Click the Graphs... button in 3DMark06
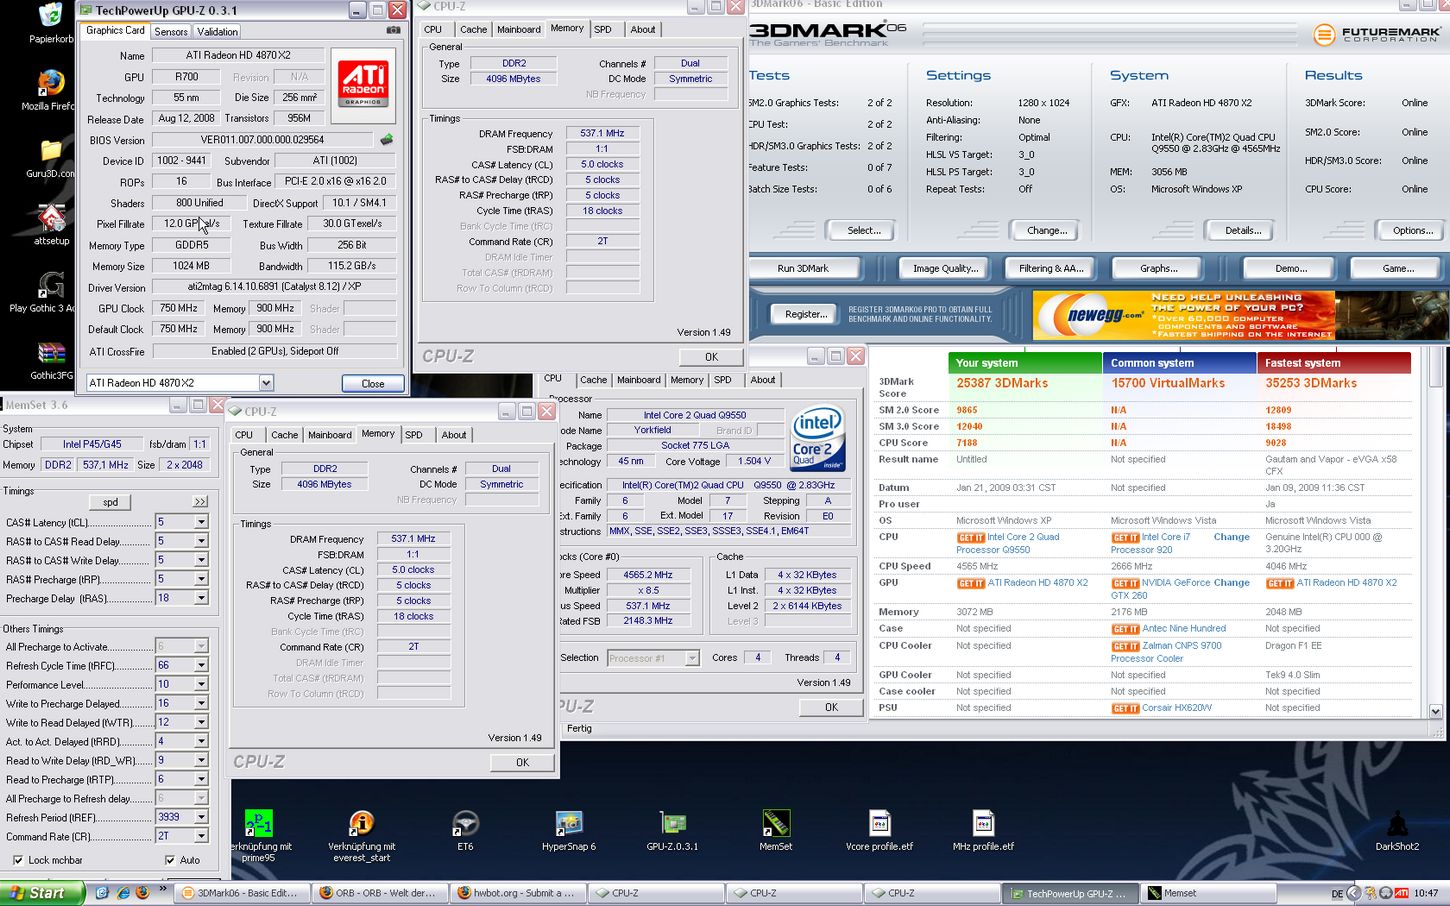 [x=1158, y=268]
